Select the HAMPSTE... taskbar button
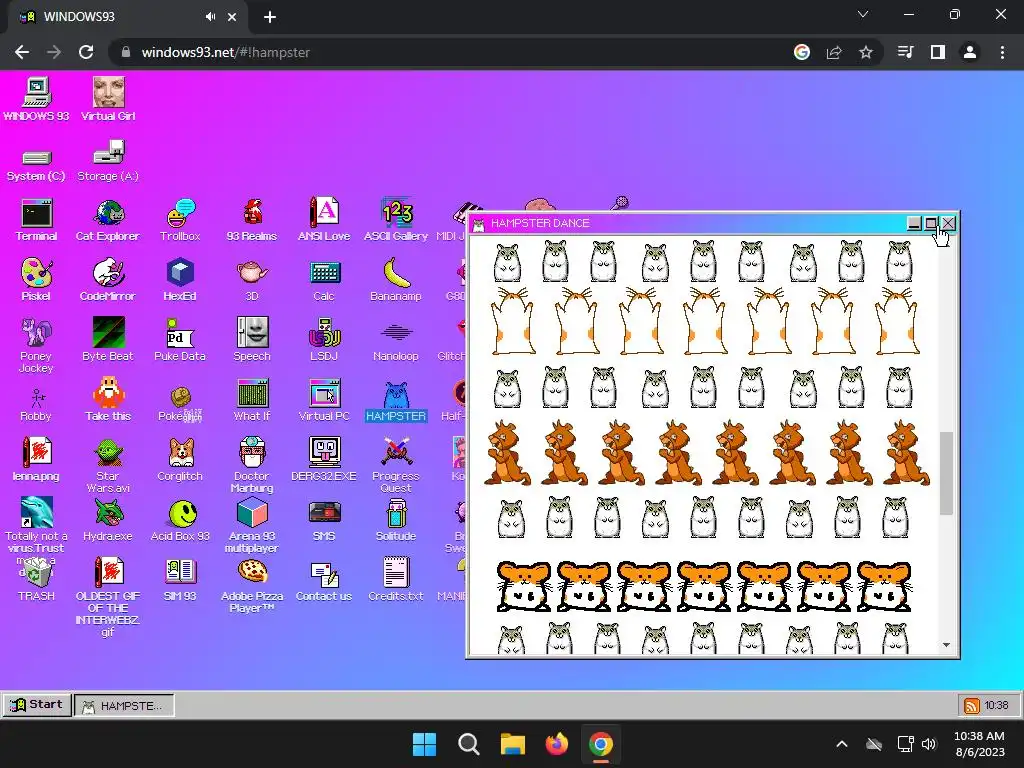 click(124, 705)
